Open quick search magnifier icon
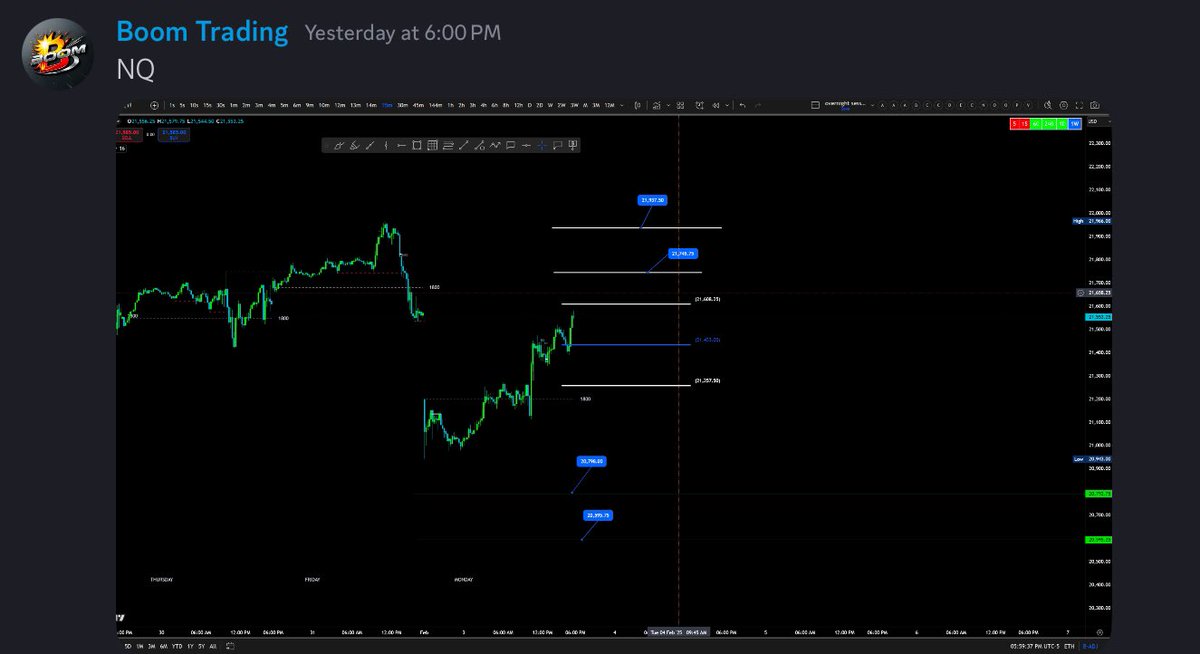Viewport: 1200px width, 654px height. pos(1047,104)
